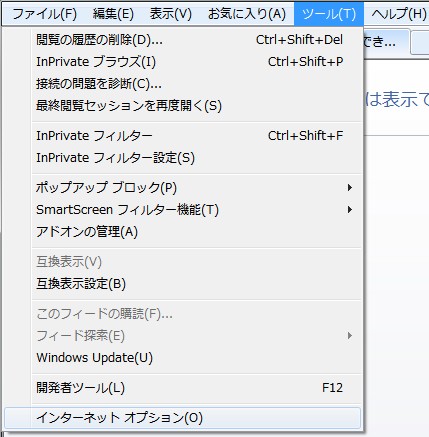Click the browser tab behind the menu
Screen dimensions: 429x437
click(x=385, y=43)
